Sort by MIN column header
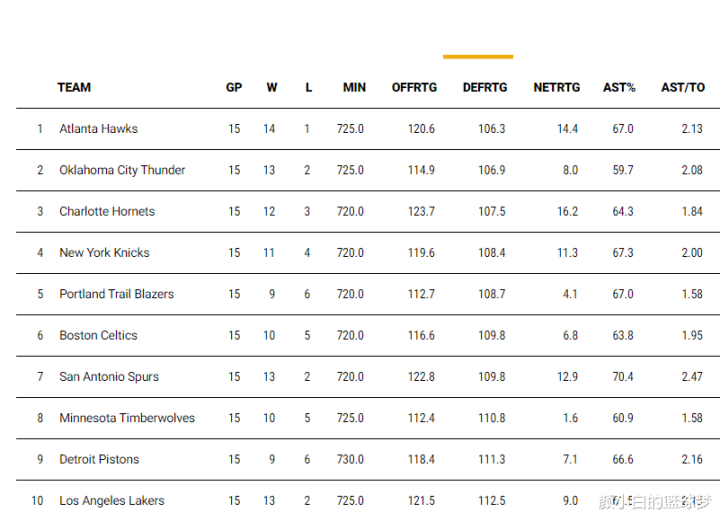The width and height of the screenshot is (720, 521). point(354,88)
